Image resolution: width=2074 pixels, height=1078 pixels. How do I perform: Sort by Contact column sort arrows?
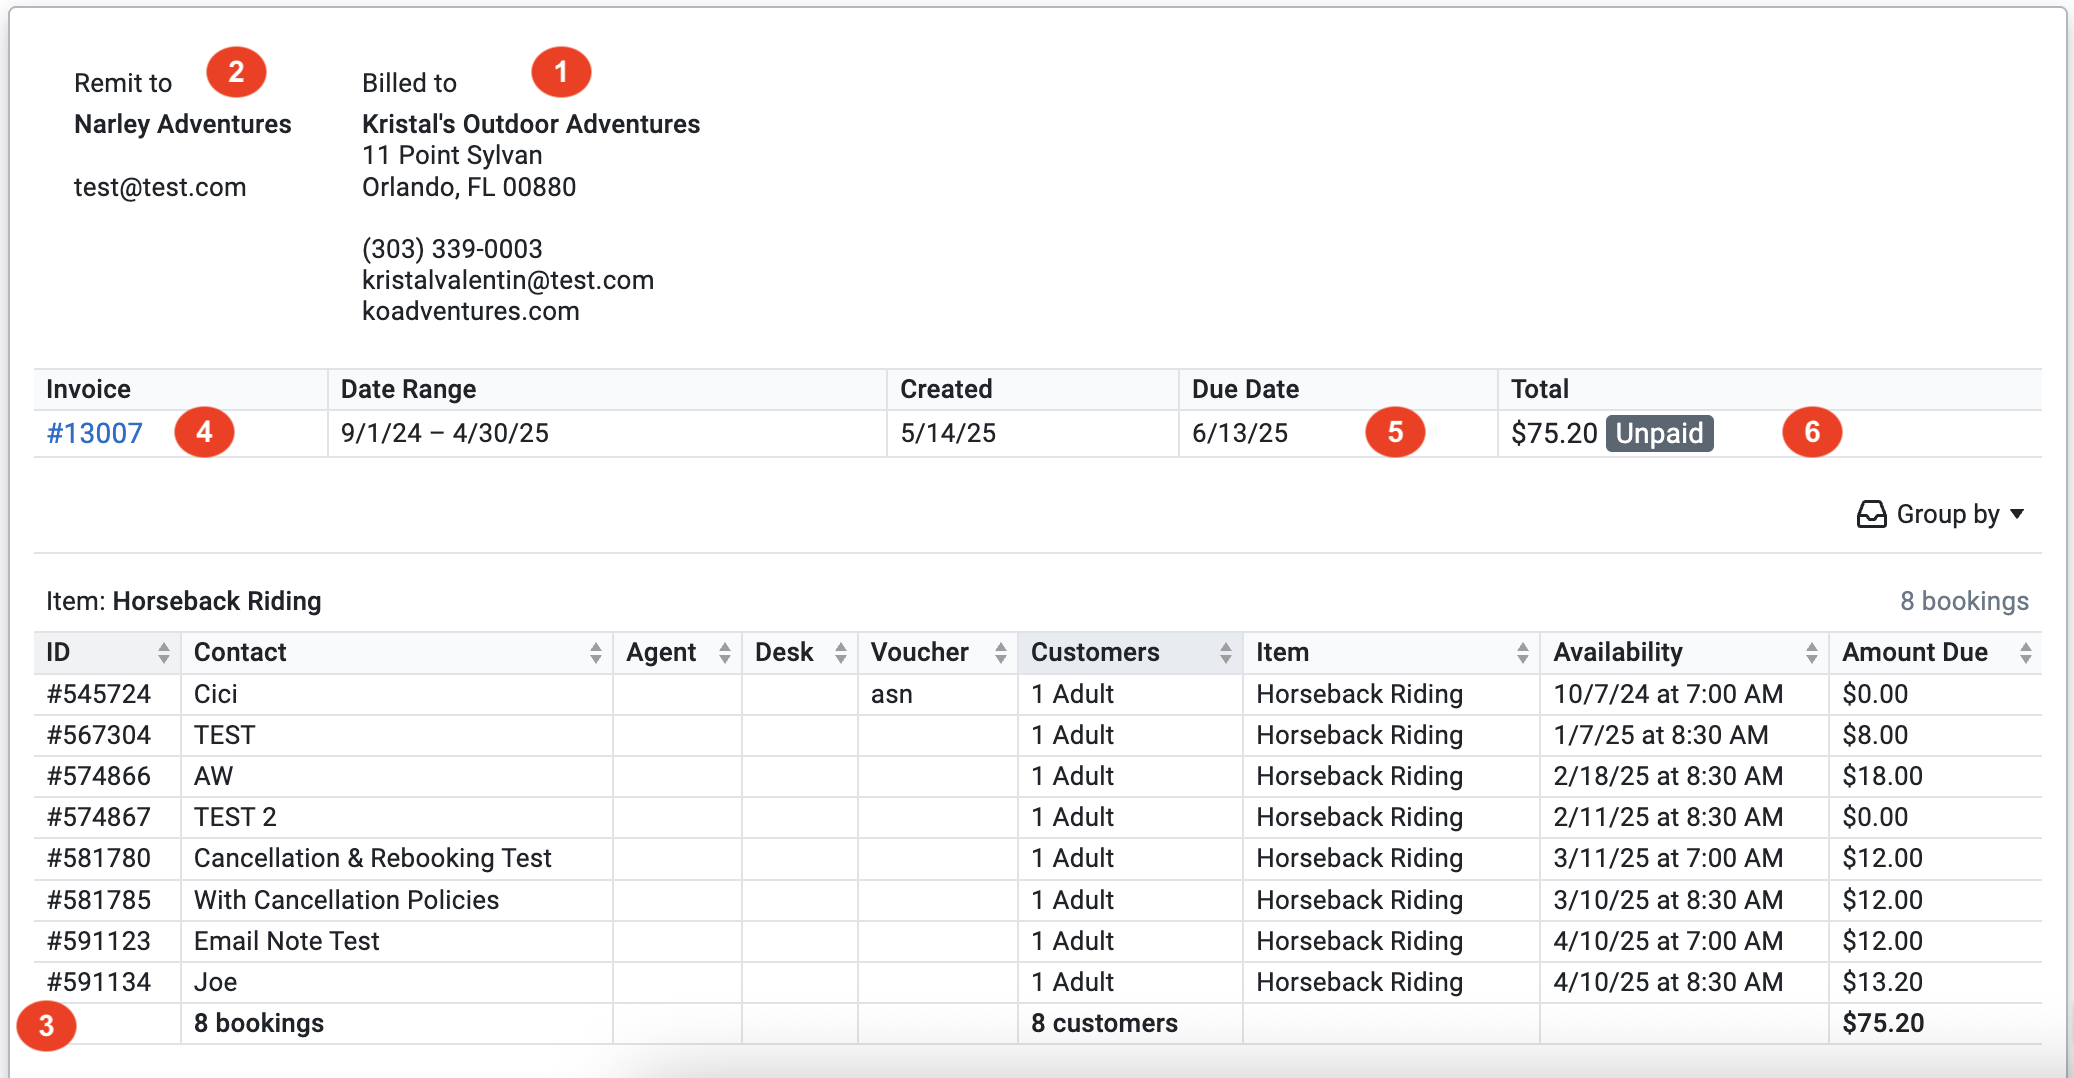(x=596, y=653)
